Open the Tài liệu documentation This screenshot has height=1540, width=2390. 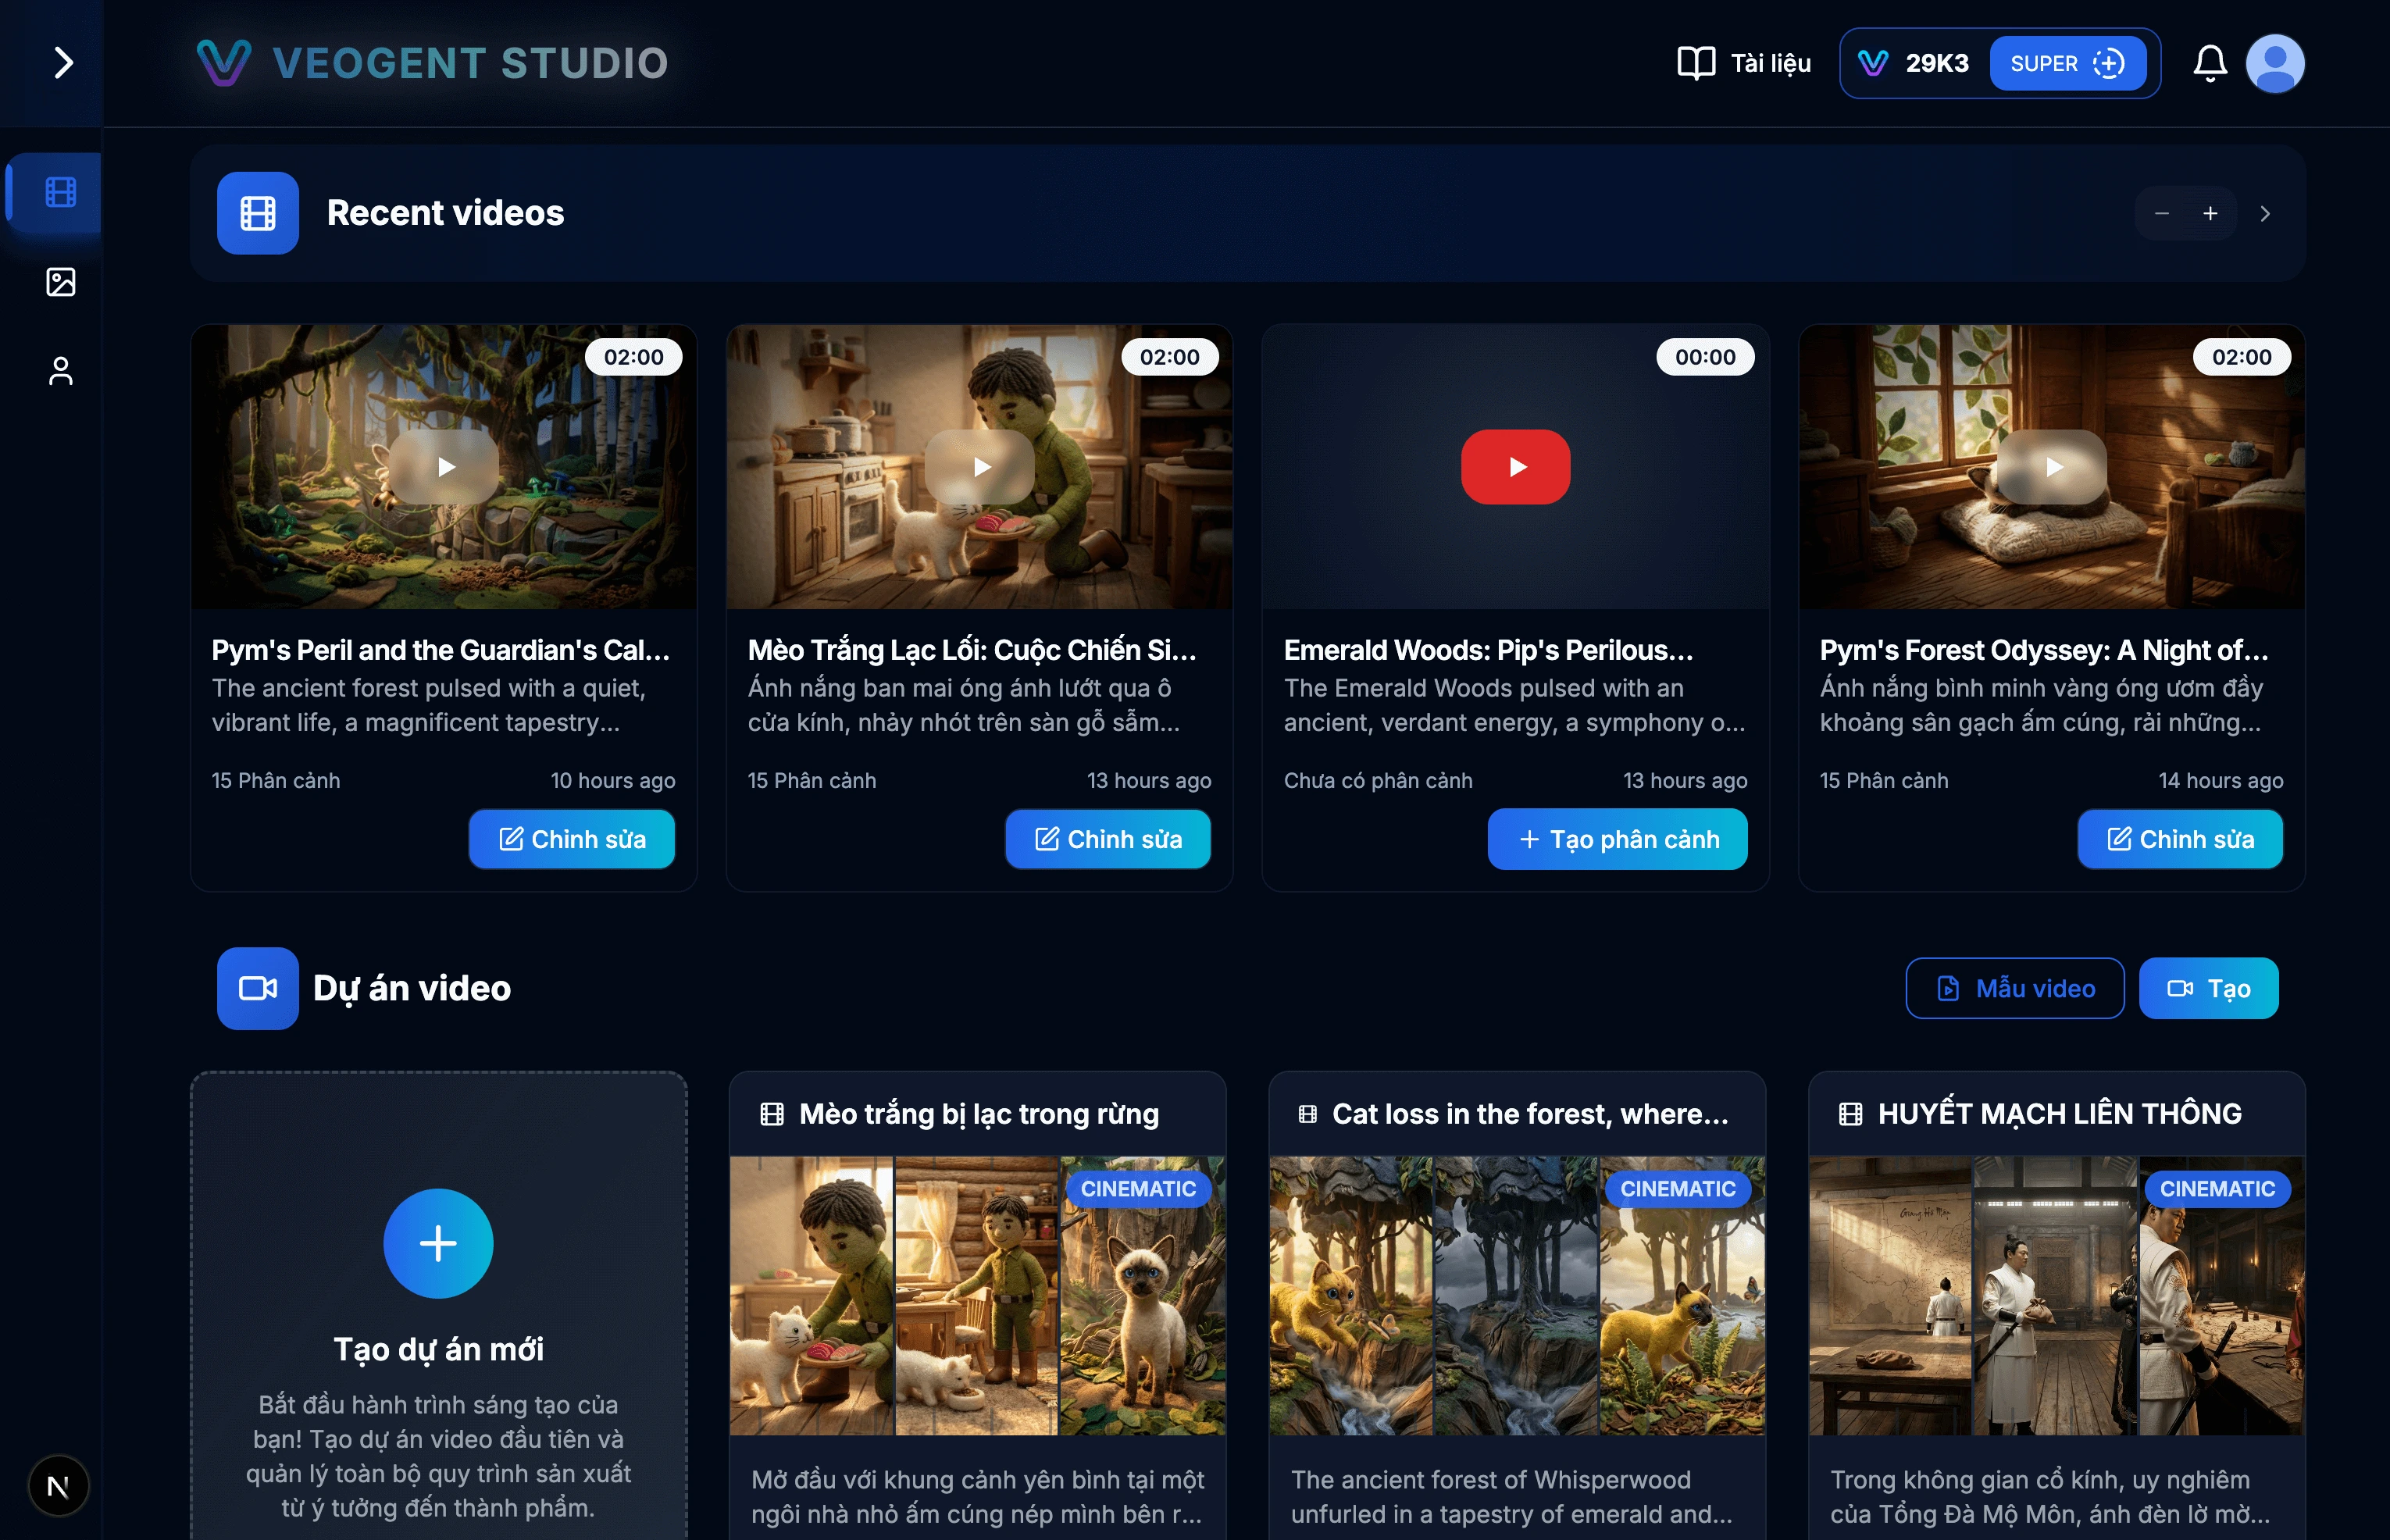click(1743, 63)
